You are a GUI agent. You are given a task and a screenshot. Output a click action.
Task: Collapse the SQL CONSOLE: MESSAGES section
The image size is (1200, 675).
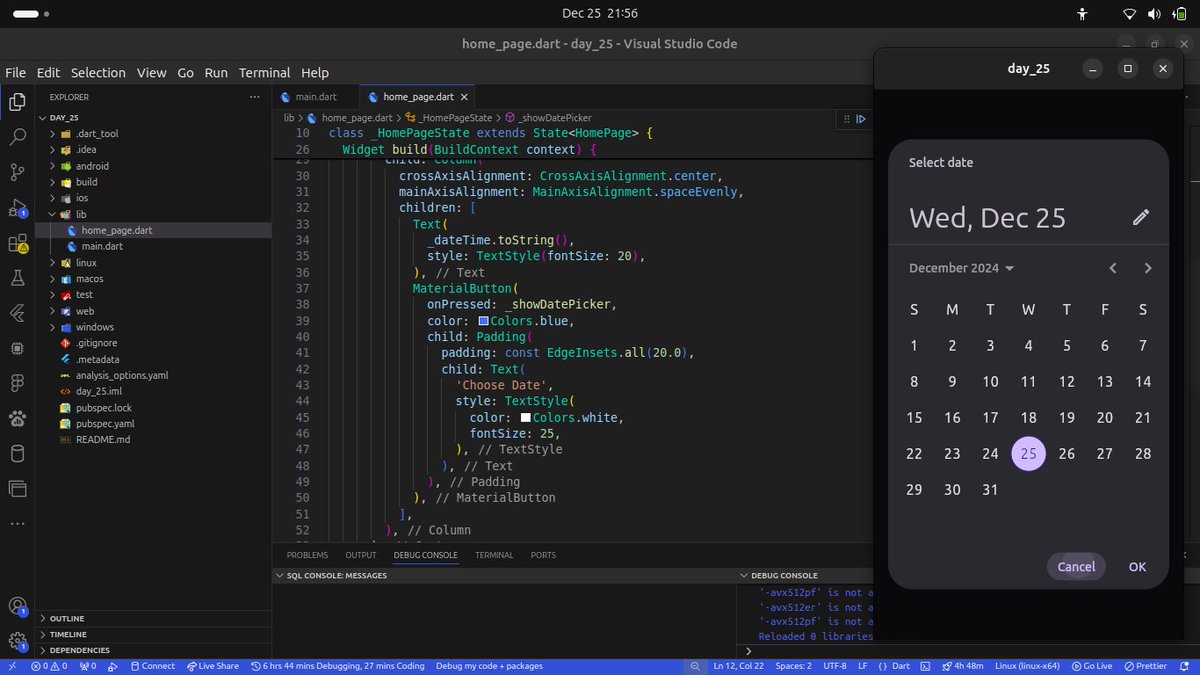tap(336, 576)
